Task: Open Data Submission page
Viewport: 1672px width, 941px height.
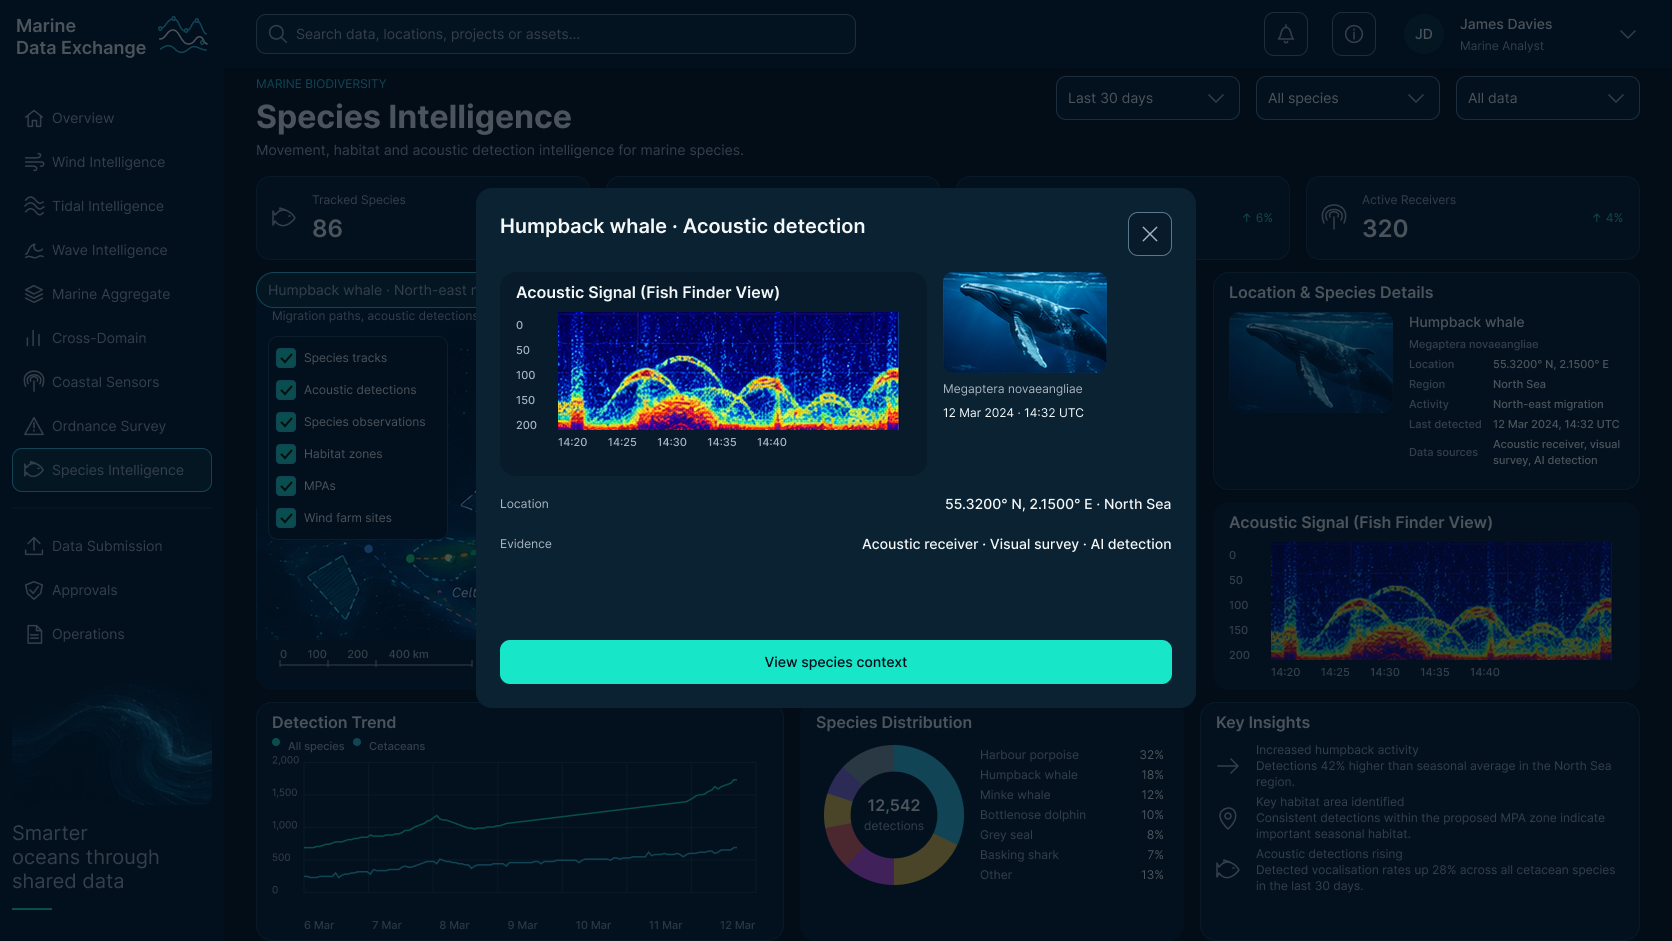Action: coord(112,546)
